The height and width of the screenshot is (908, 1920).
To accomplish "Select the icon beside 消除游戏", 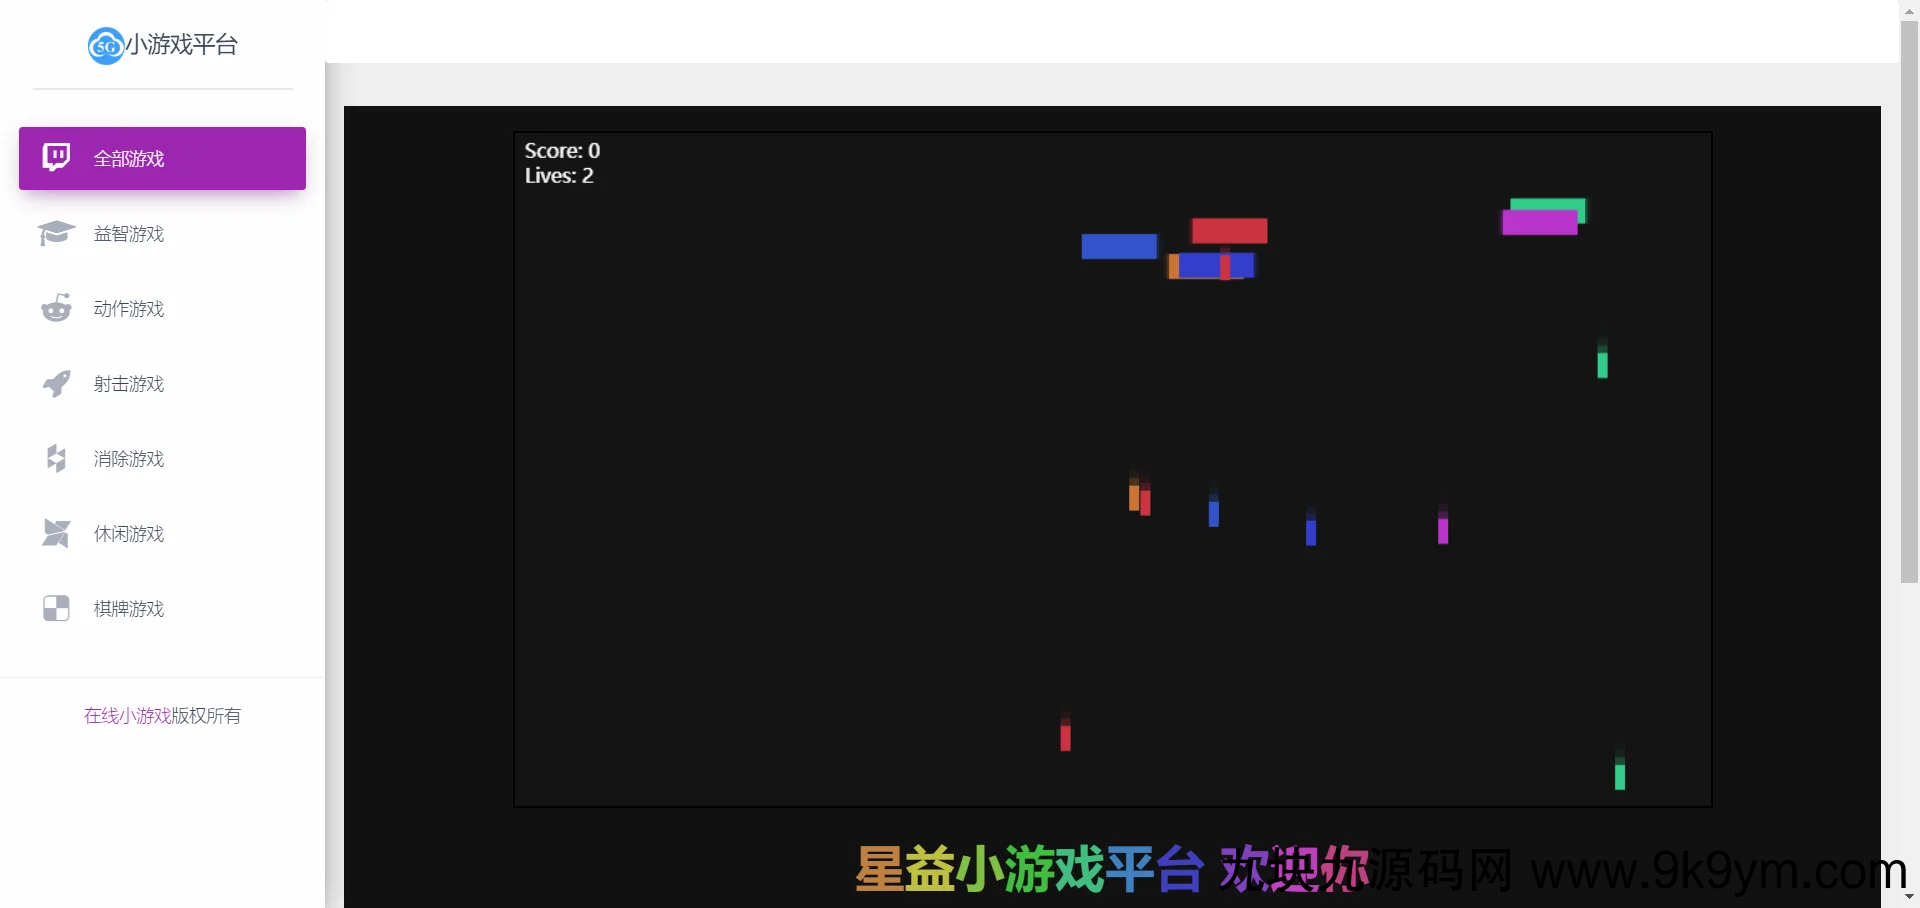I will click(x=56, y=458).
